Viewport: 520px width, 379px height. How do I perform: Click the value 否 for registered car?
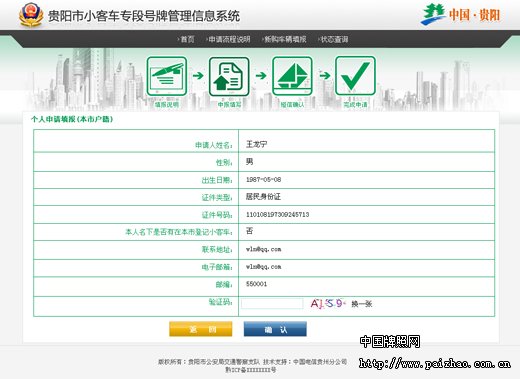point(250,231)
